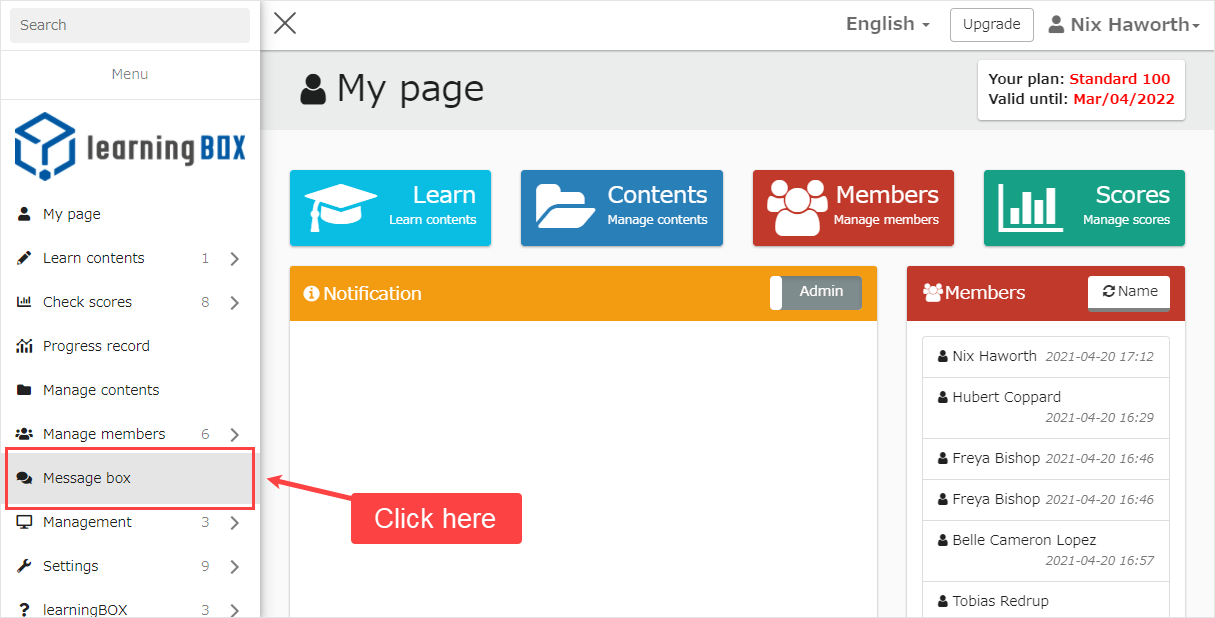The height and width of the screenshot is (618, 1215).
Task: Click the Progress record chart icon
Action: 25,346
